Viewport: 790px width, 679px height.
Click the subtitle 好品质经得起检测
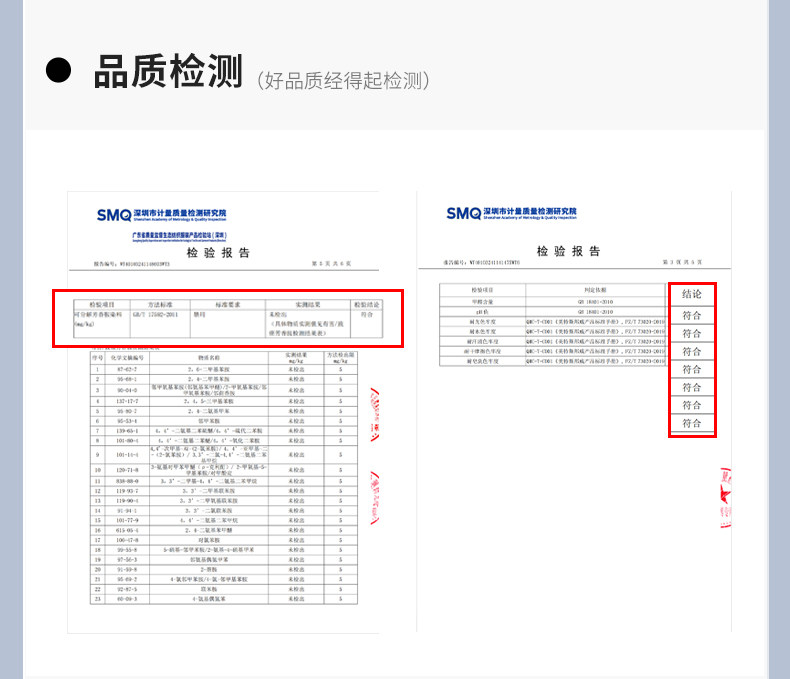tap(343, 80)
